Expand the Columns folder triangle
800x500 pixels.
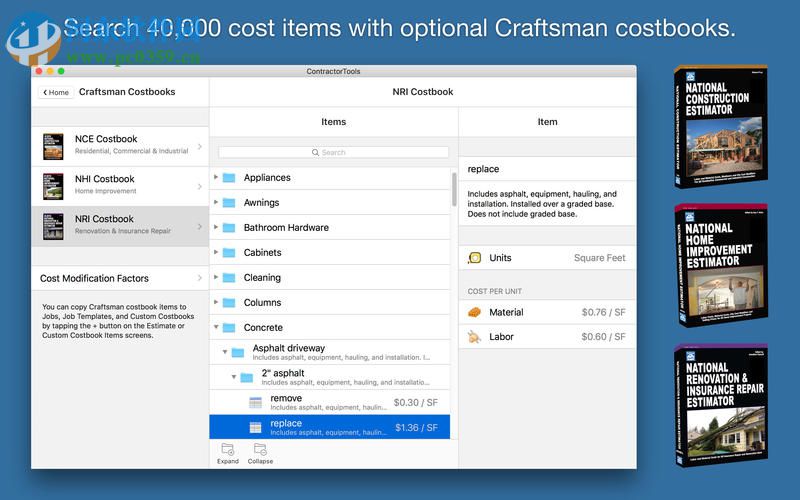(x=216, y=302)
